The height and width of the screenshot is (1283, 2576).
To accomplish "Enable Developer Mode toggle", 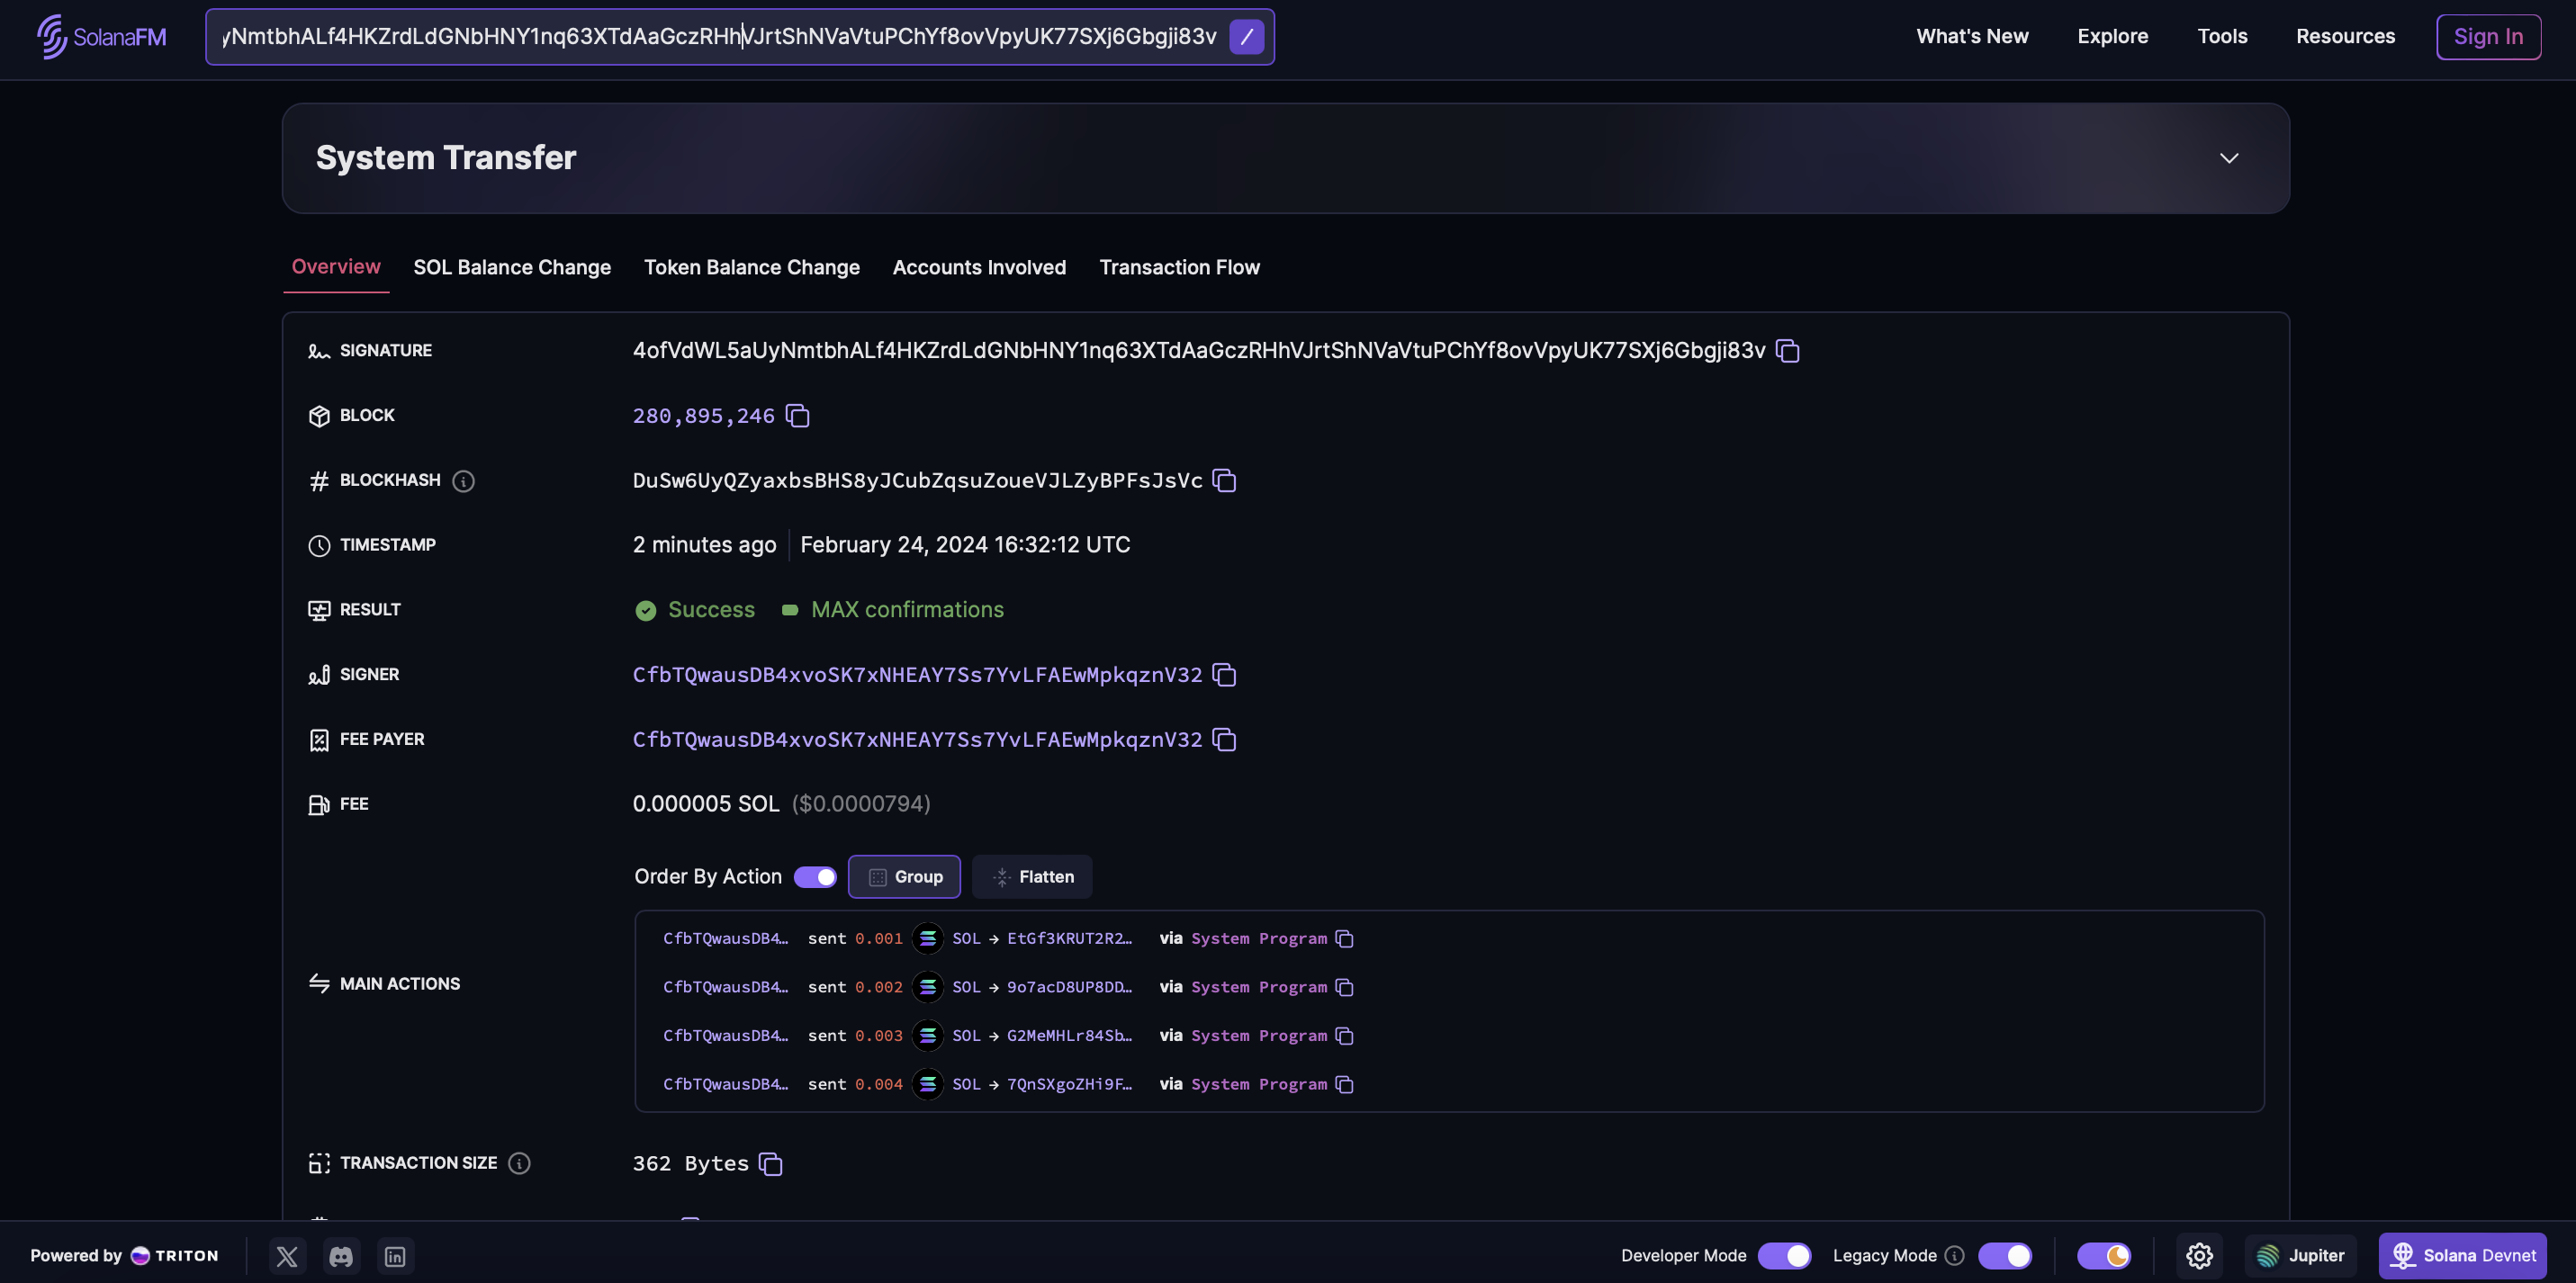I will pos(1784,1255).
